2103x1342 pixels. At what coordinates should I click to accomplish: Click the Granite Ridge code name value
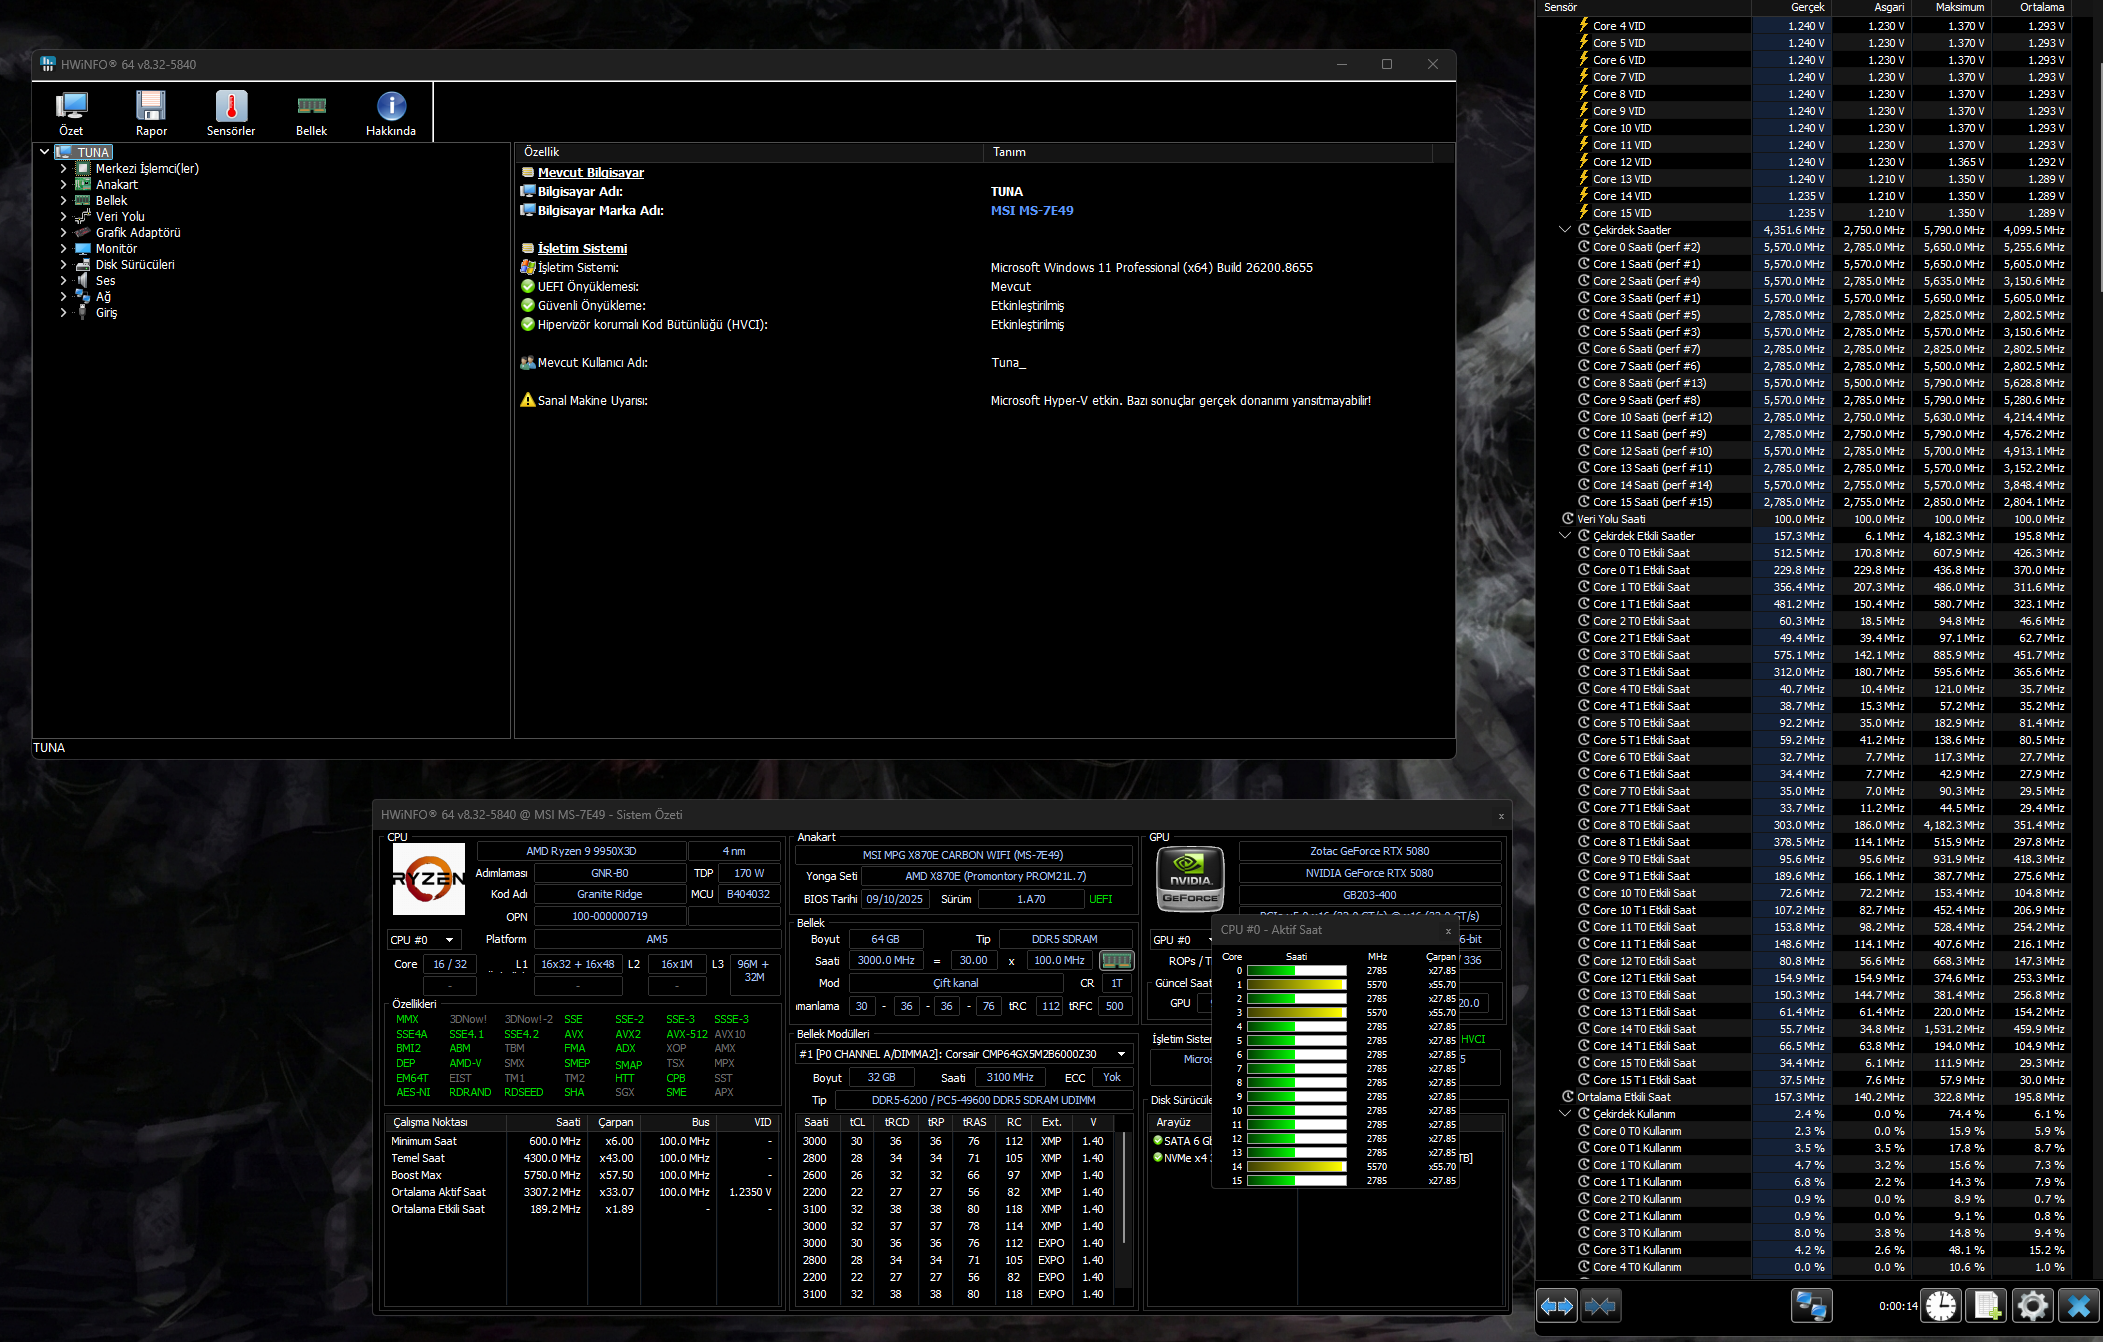609,895
